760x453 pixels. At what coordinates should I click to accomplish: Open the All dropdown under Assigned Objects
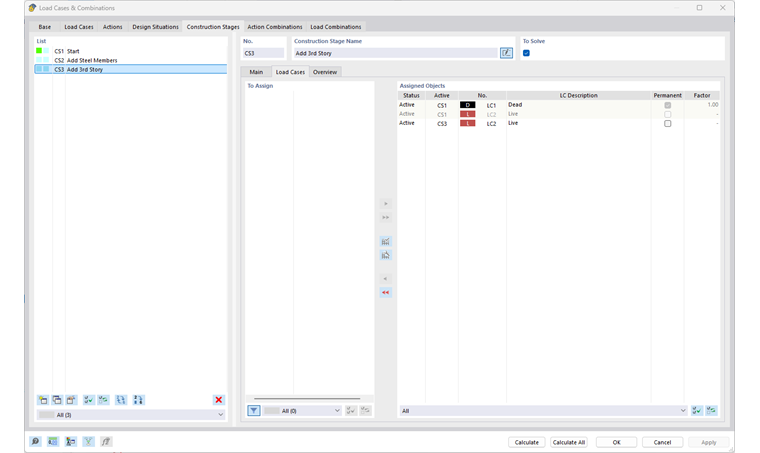(x=543, y=410)
